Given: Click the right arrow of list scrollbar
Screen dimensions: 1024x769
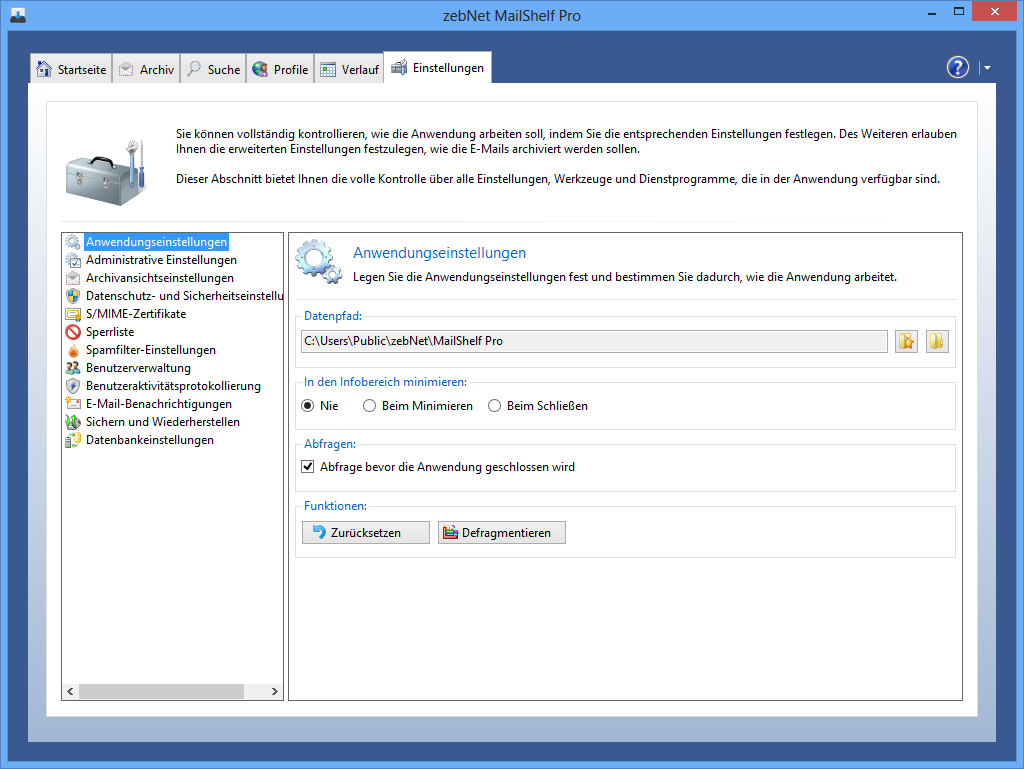Looking at the screenshot, I should pos(274,691).
